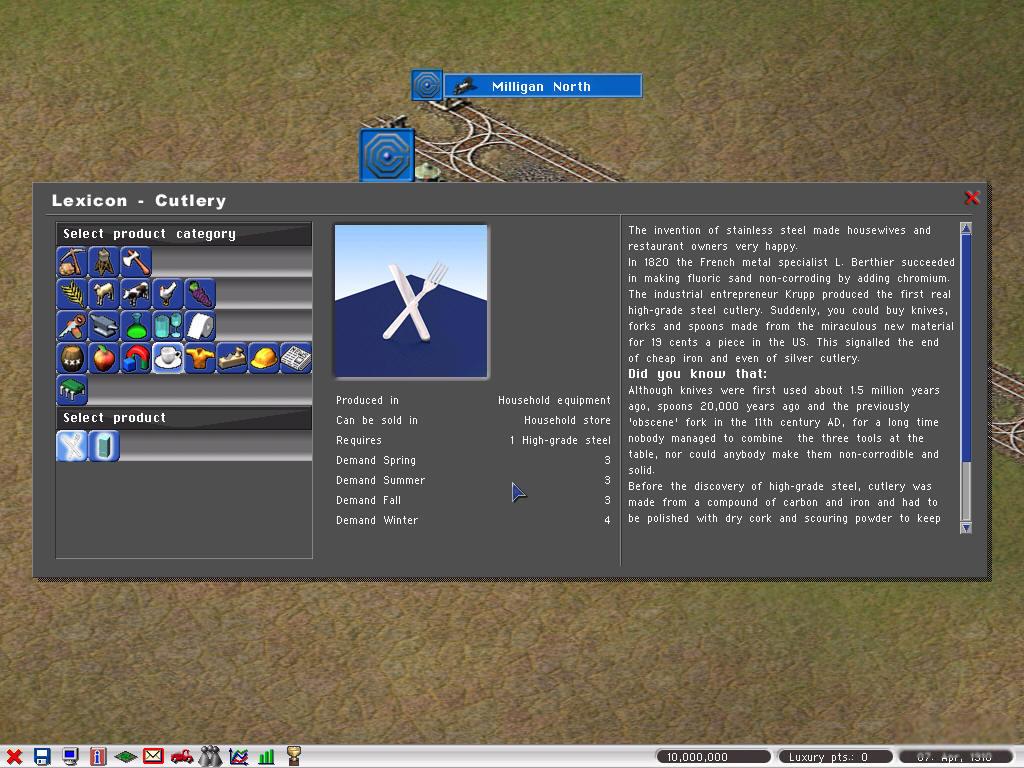Image resolution: width=1024 pixels, height=768 pixels.
Task: Select the glass block product icon
Action: (104, 446)
